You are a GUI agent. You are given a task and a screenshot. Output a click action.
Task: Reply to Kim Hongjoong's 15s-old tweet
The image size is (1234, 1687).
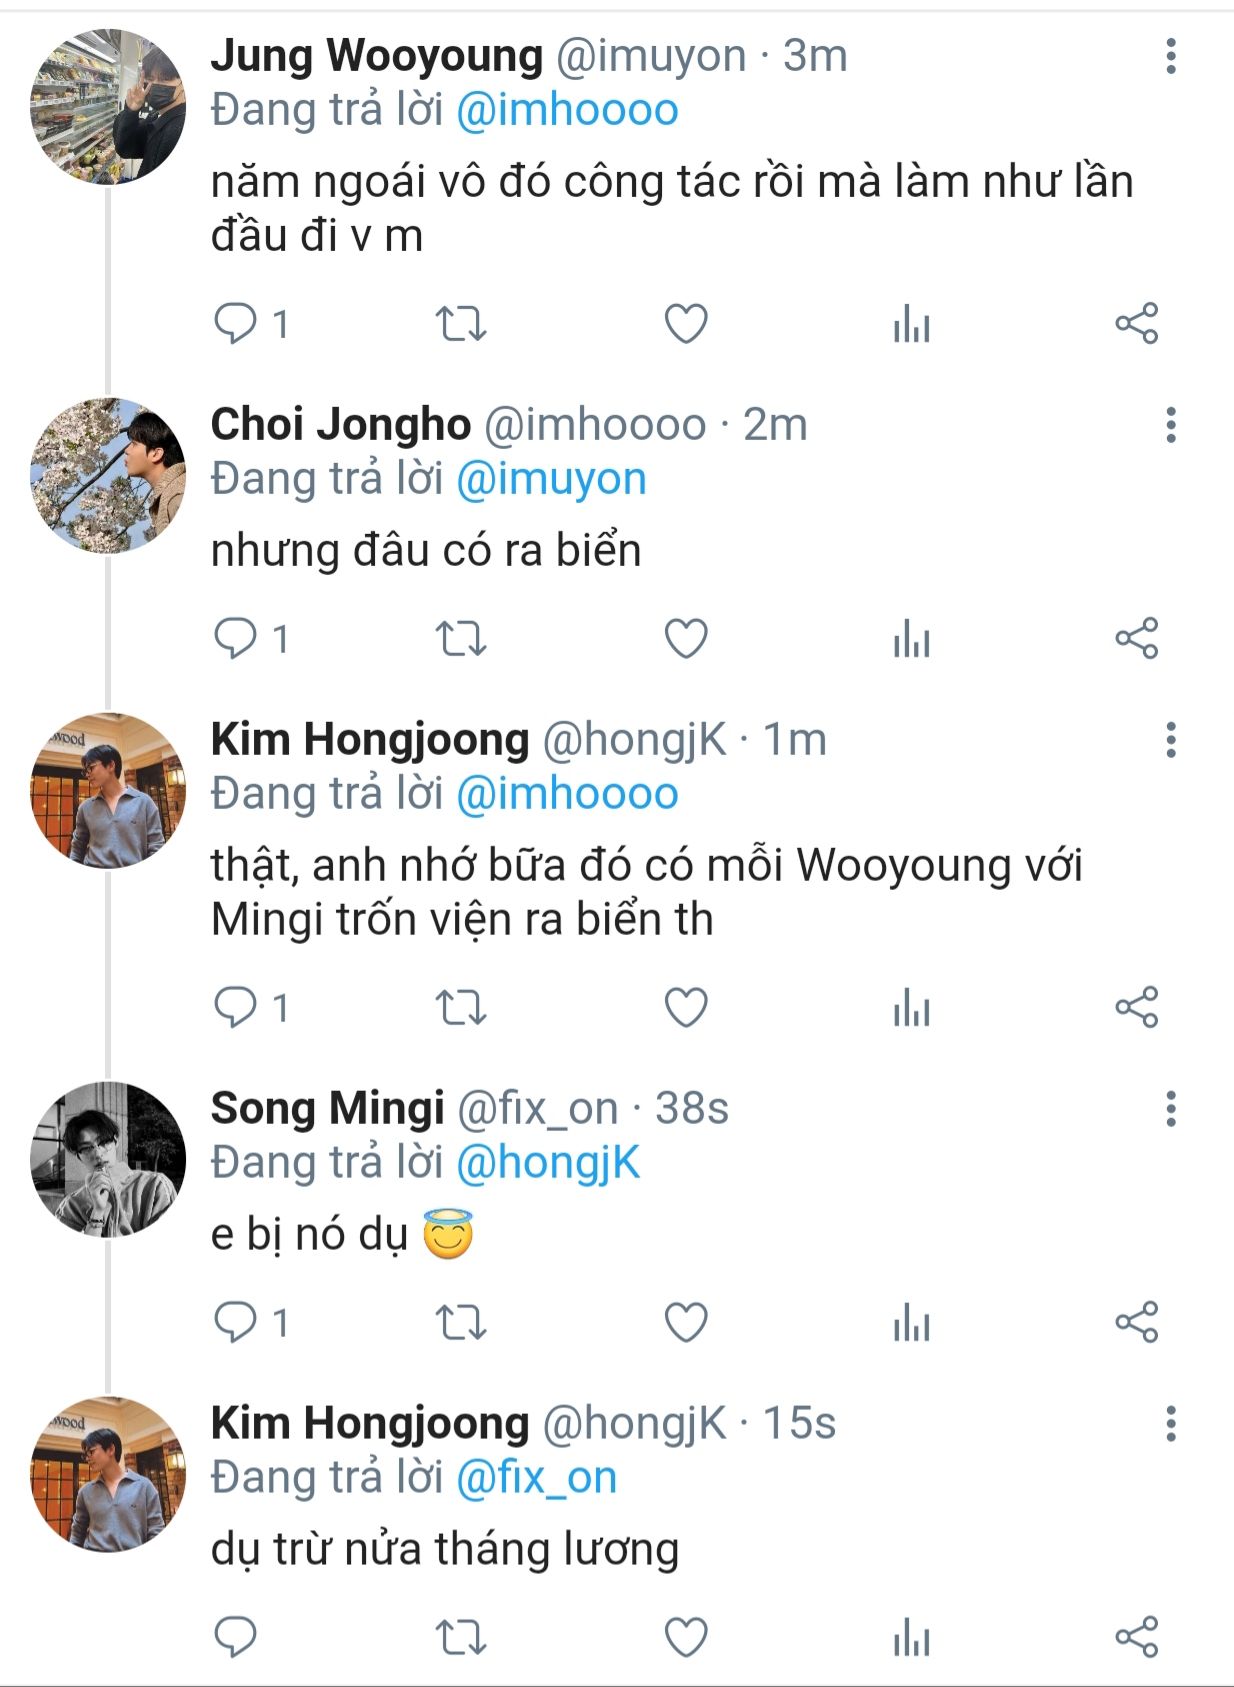tap(237, 1637)
